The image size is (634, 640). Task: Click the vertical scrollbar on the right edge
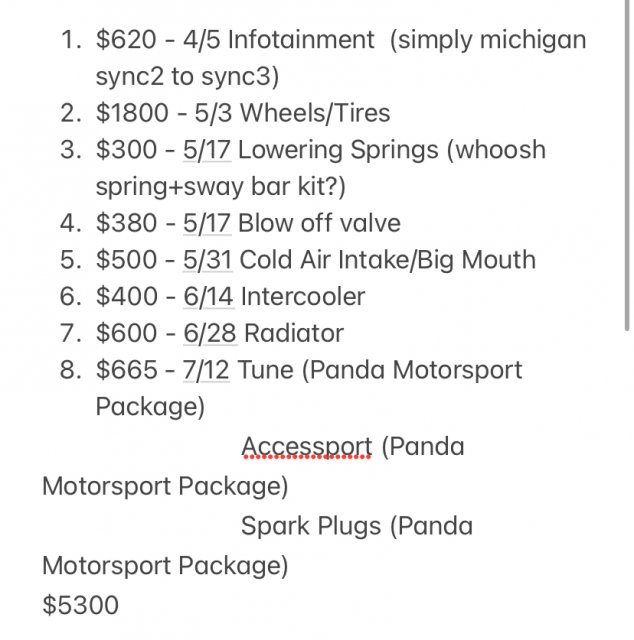tap(627, 163)
